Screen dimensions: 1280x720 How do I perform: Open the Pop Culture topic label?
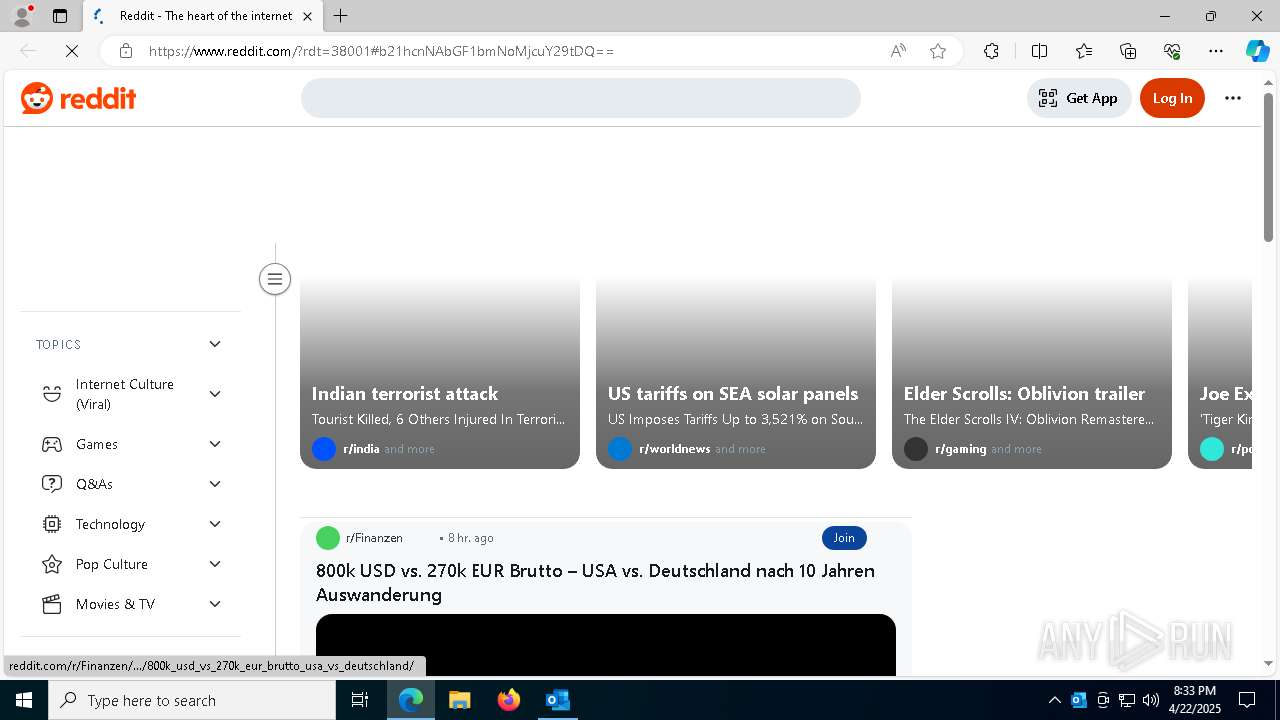(x=112, y=564)
